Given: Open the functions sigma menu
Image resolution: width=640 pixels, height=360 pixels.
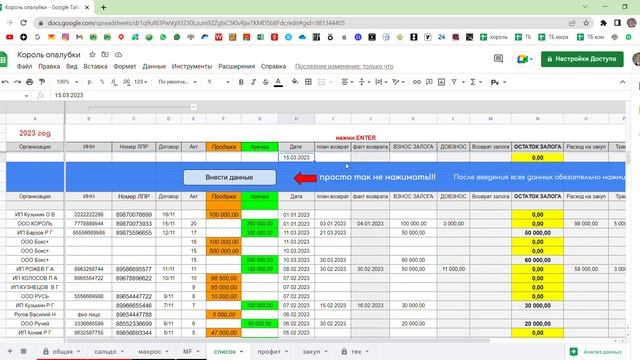Looking at the screenshot, I should coord(475,82).
